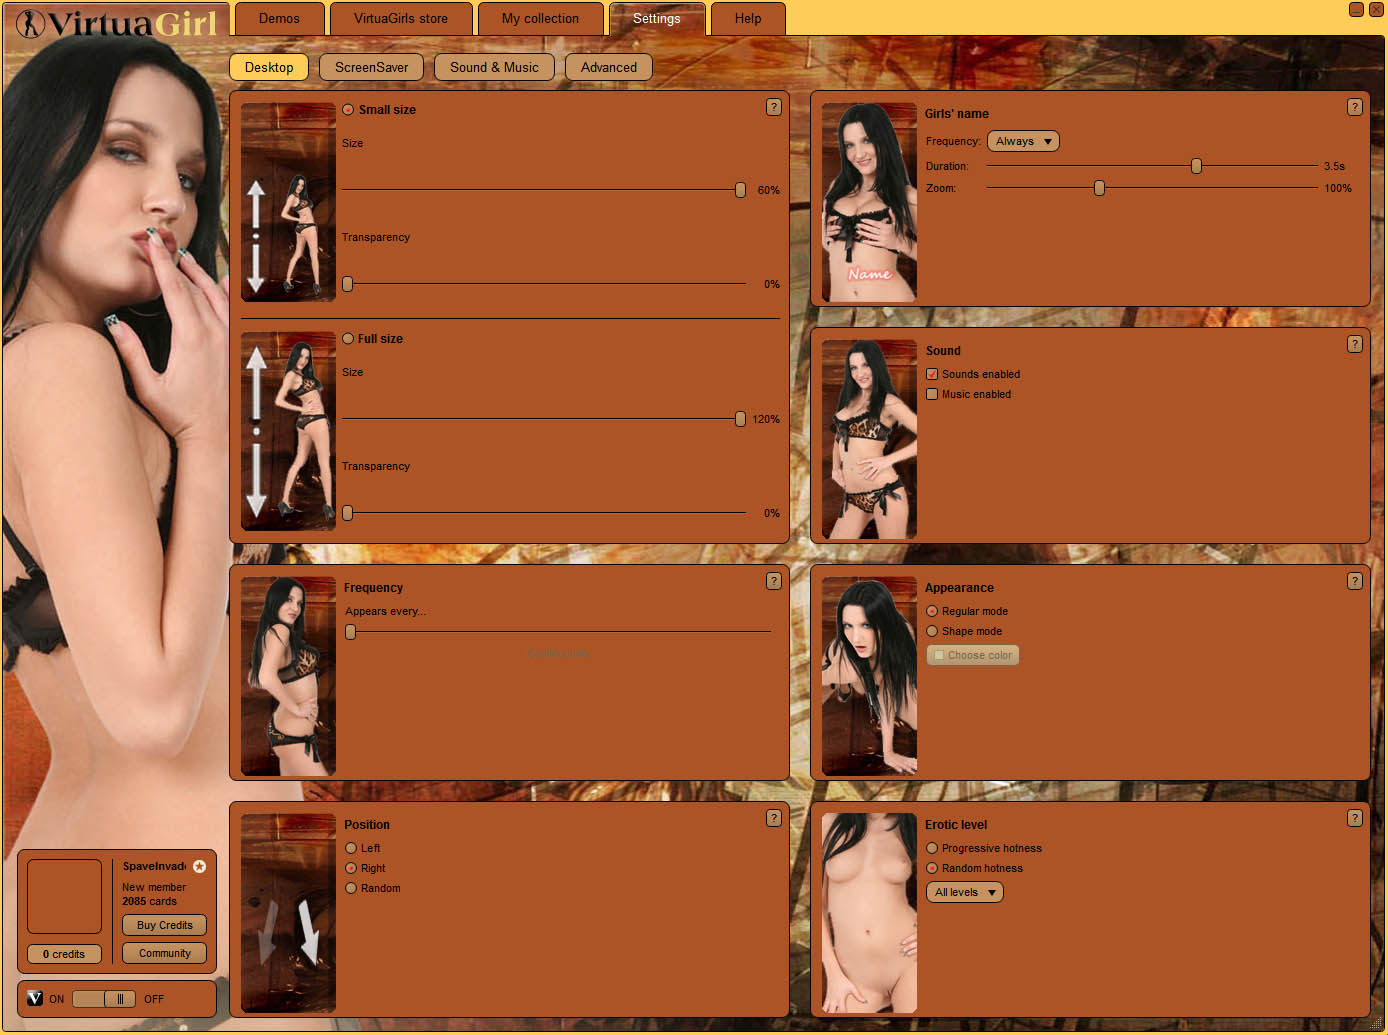Image resolution: width=1388 pixels, height=1035 pixels.
Task: Click the empty profile picture box
Action: point(65,897)
